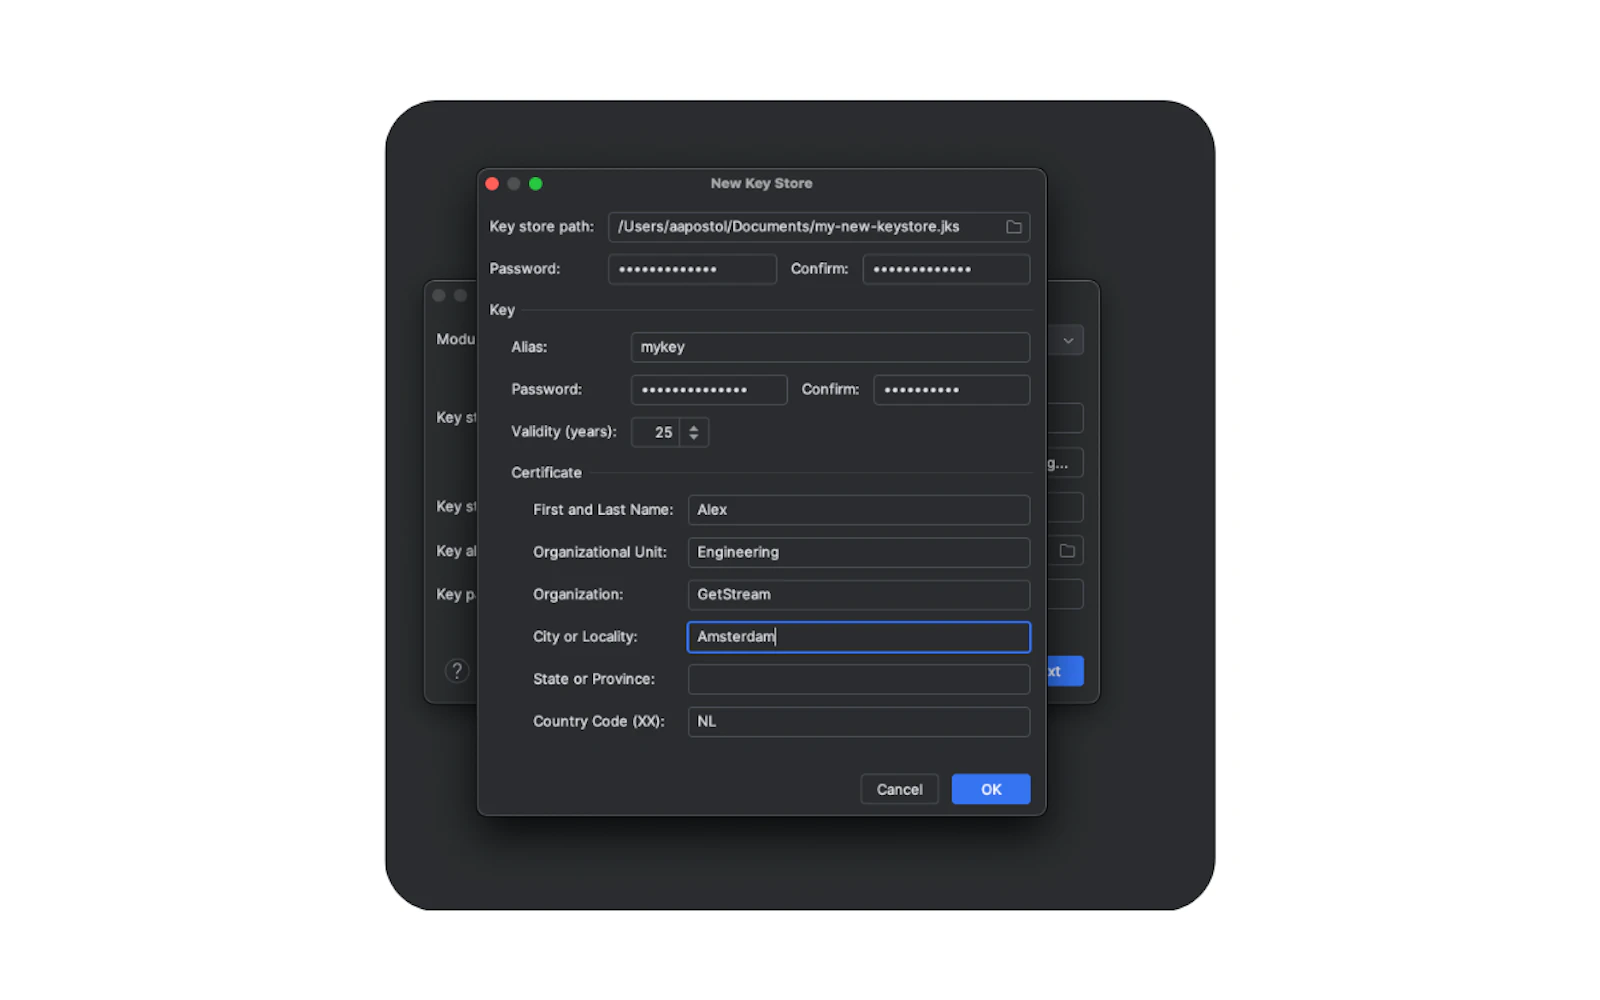Click the empty State or Province field
The height and width of the screenshot is (1000, 1600).
[858, 679]
